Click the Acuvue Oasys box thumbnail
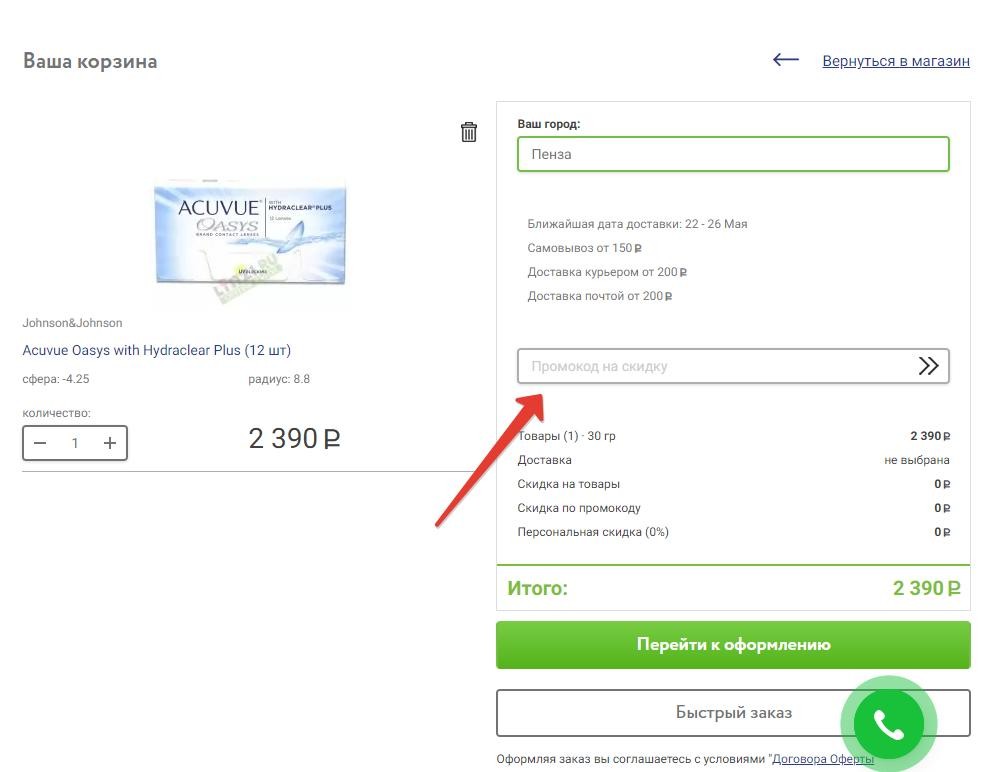This screenshot has width=988, height=772. 250,235
